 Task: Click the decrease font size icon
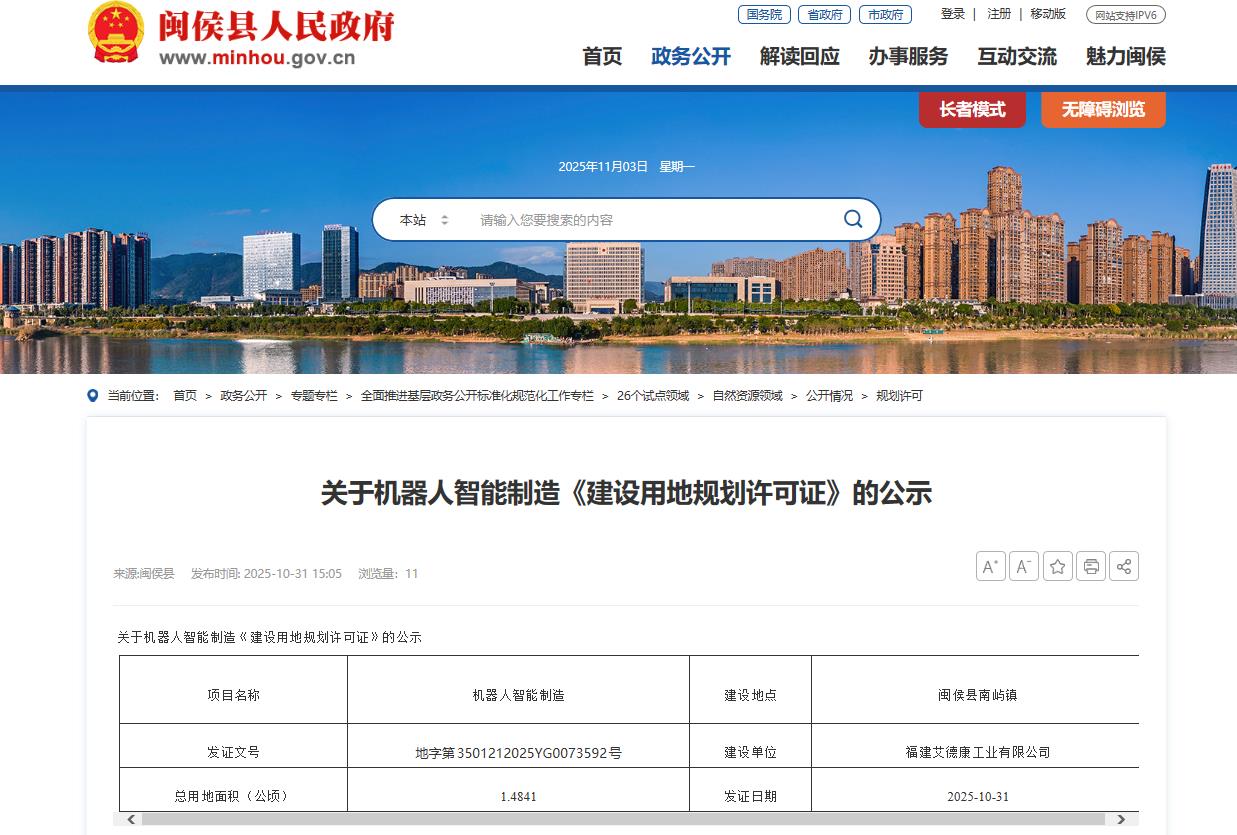tap(1023, 567)
